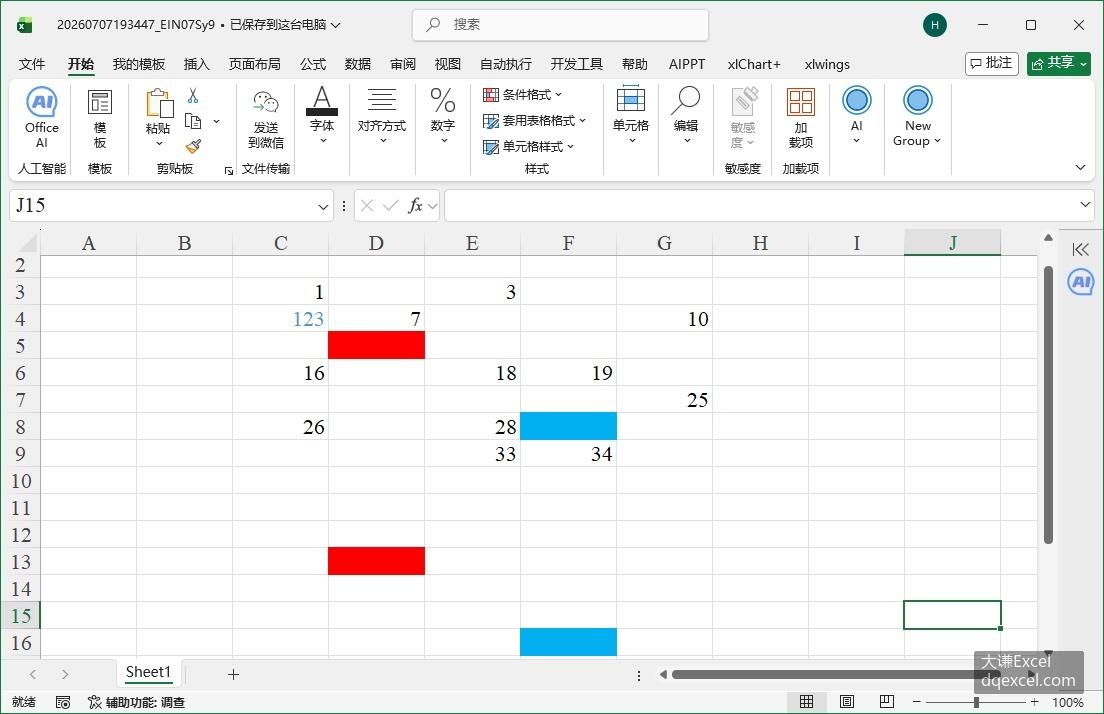Click the 搜索 search box
This screenshot has height=714, width=1104.
(560, 25)
